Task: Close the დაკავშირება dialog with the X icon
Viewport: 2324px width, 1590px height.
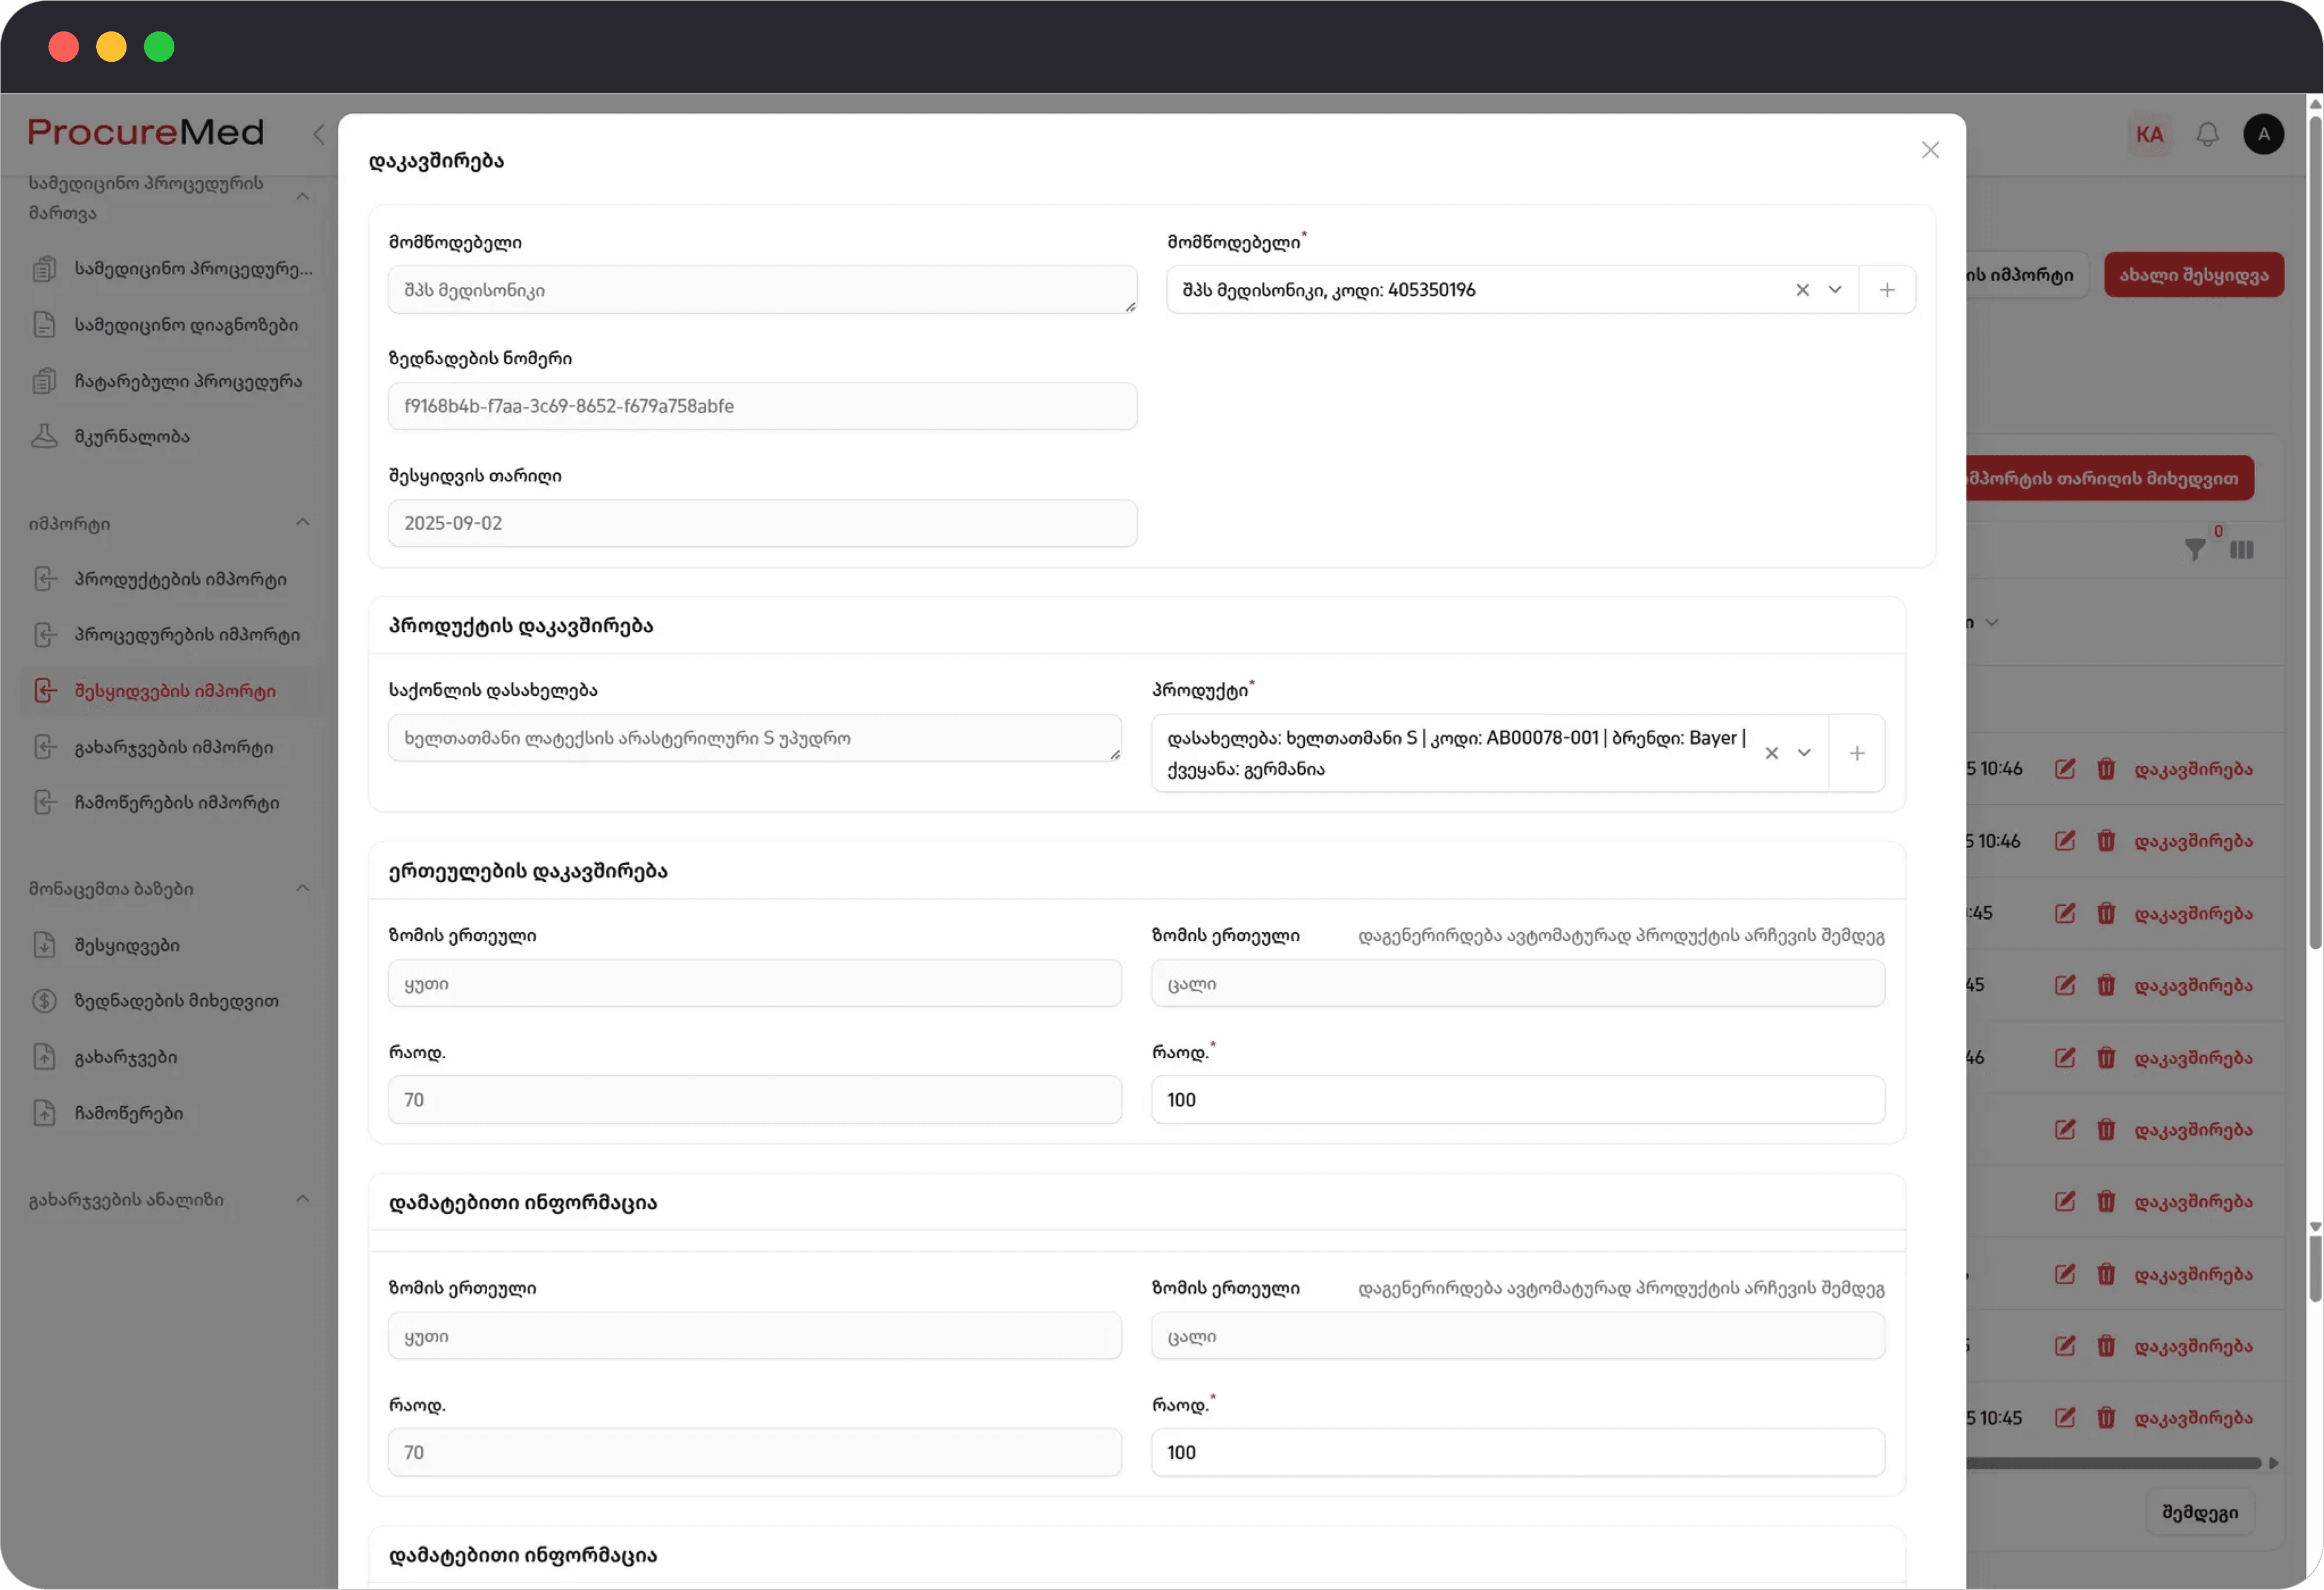Action: pos(1930,150)
